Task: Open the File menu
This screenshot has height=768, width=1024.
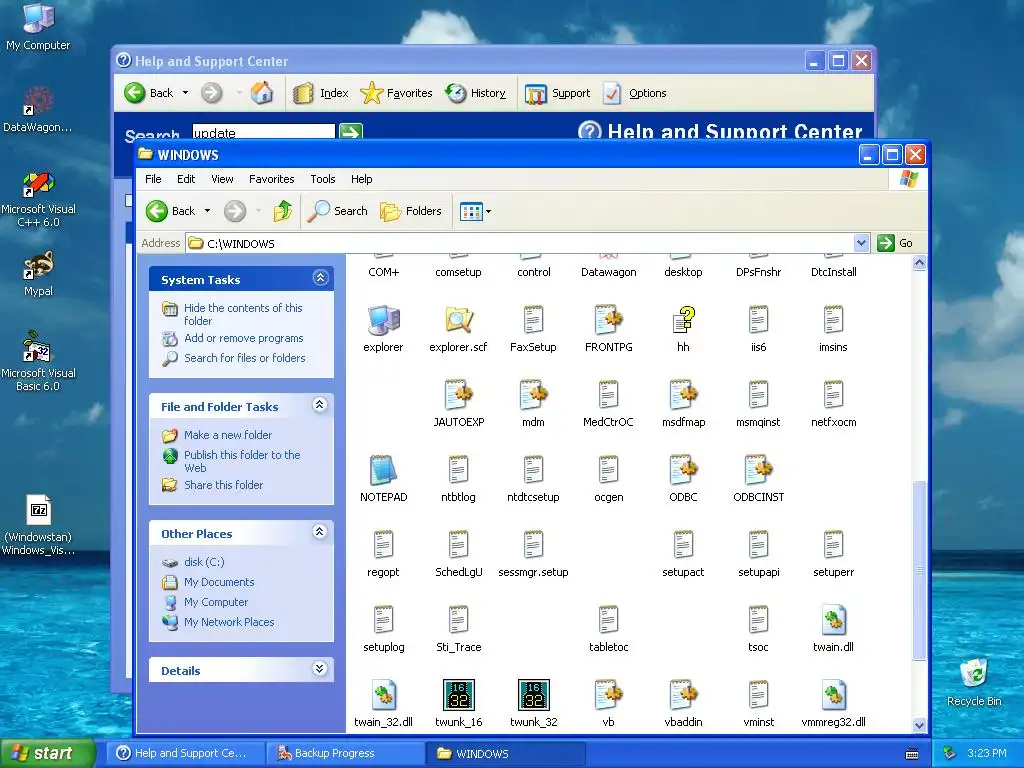Action: pos(153,179)
